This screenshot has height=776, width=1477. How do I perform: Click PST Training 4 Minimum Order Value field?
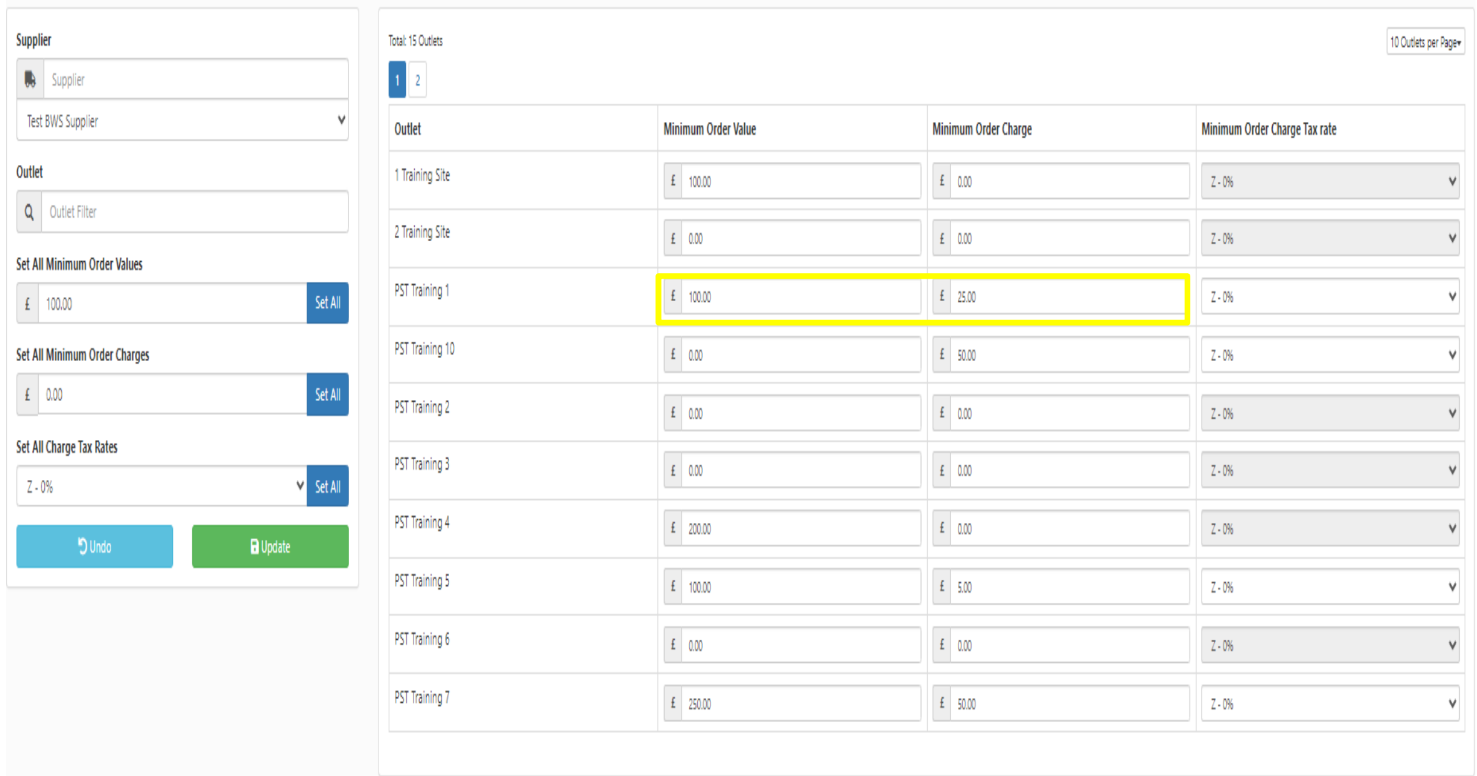800,530
